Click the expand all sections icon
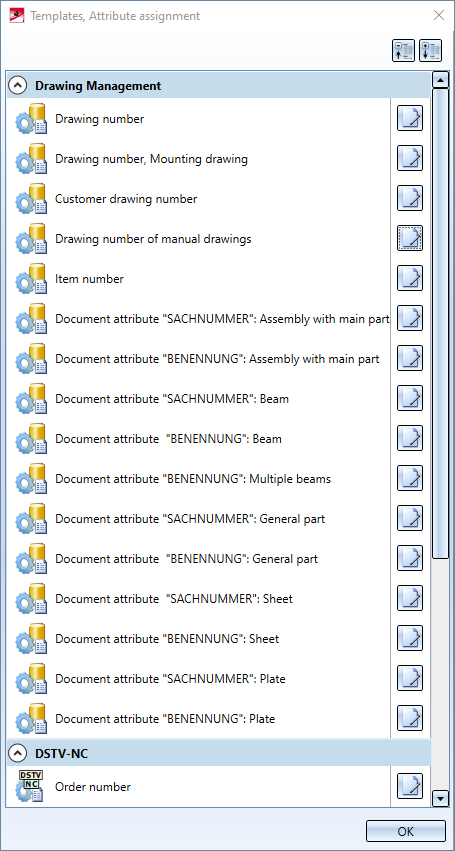This screenshot has height=851, width=455. click(430, 50)
